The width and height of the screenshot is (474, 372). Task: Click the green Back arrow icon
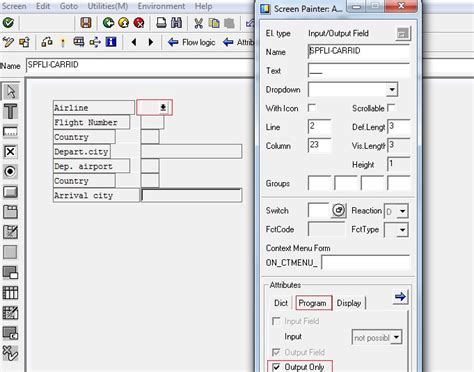tap(108, 23)
